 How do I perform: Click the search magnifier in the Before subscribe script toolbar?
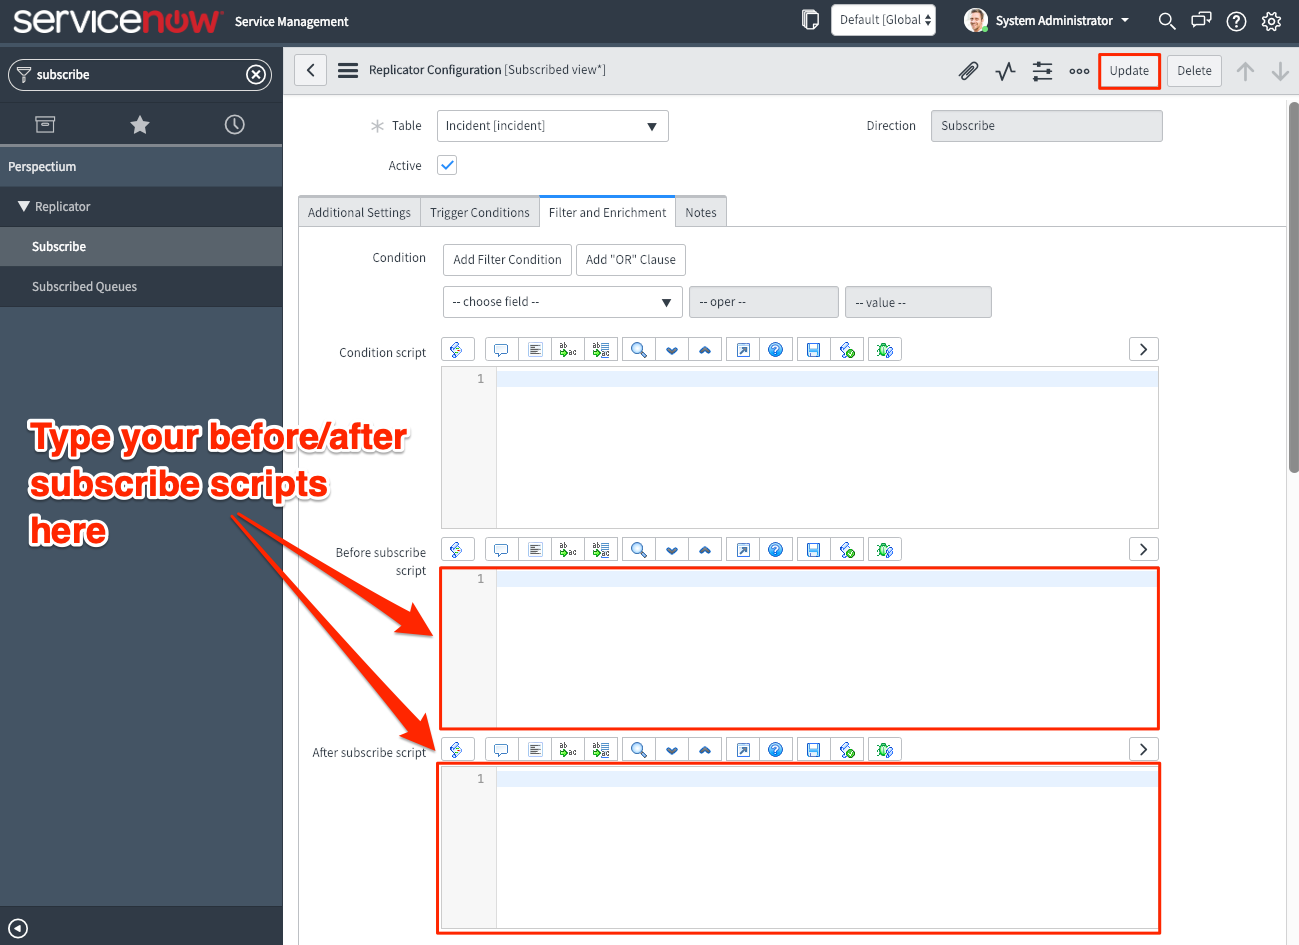point(638,549)
